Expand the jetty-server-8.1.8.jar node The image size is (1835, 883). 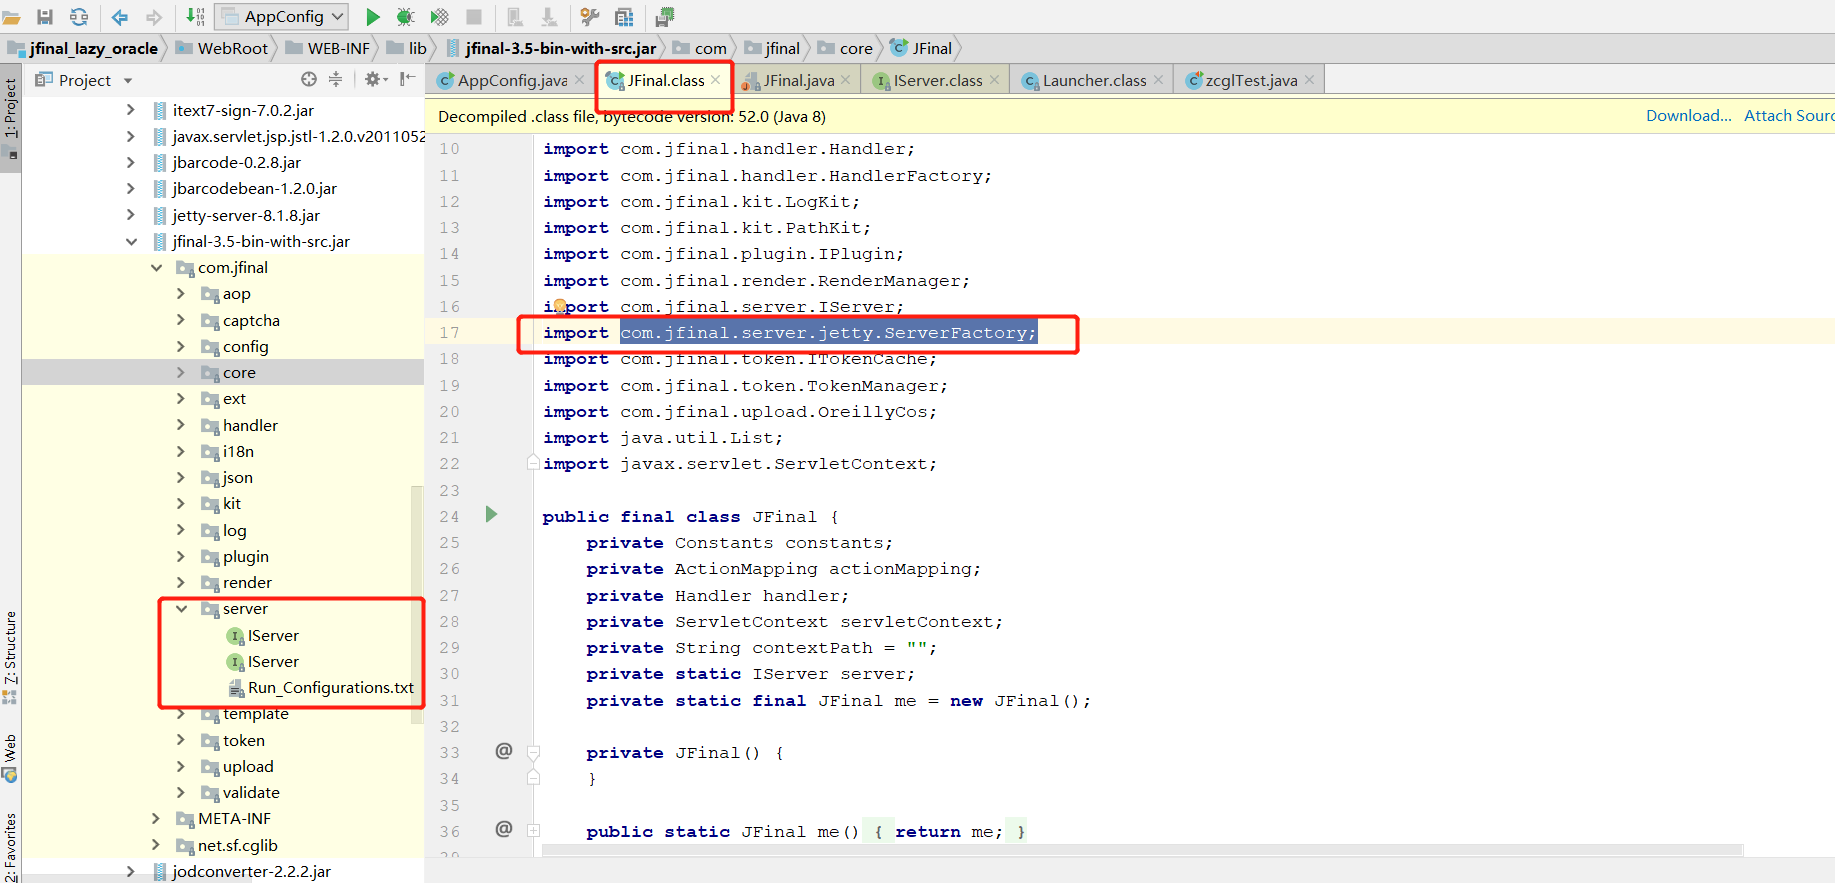(x=131, y=215)
